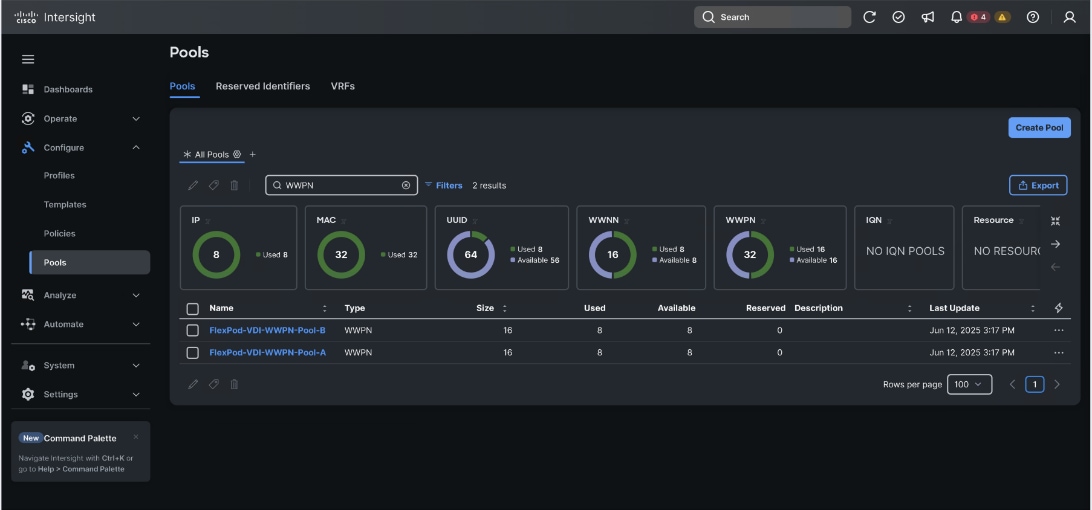
Task: Dismiss the Command Palette notice
Action: click(x=136, y=437)
